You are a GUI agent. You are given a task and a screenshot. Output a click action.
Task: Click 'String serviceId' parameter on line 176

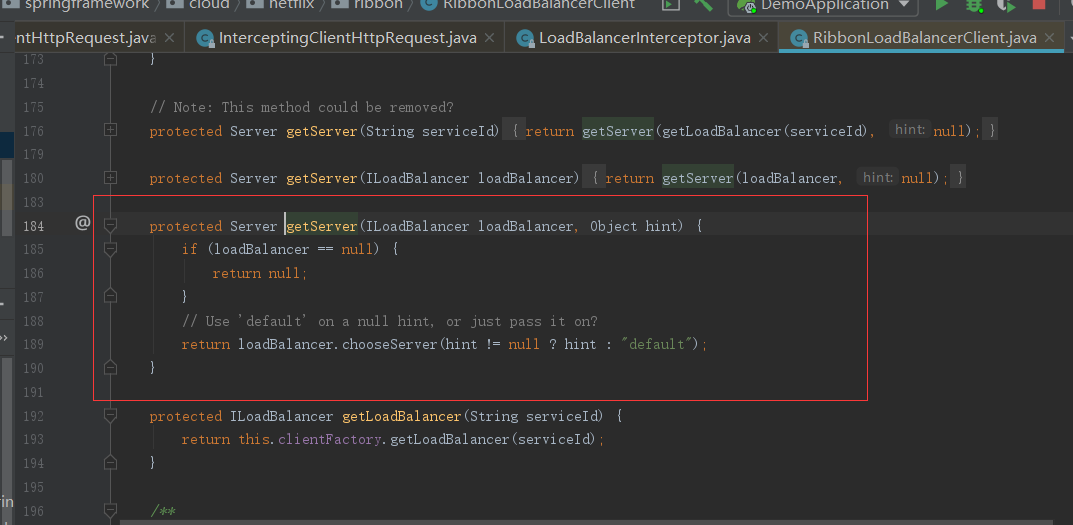(430, 131)
